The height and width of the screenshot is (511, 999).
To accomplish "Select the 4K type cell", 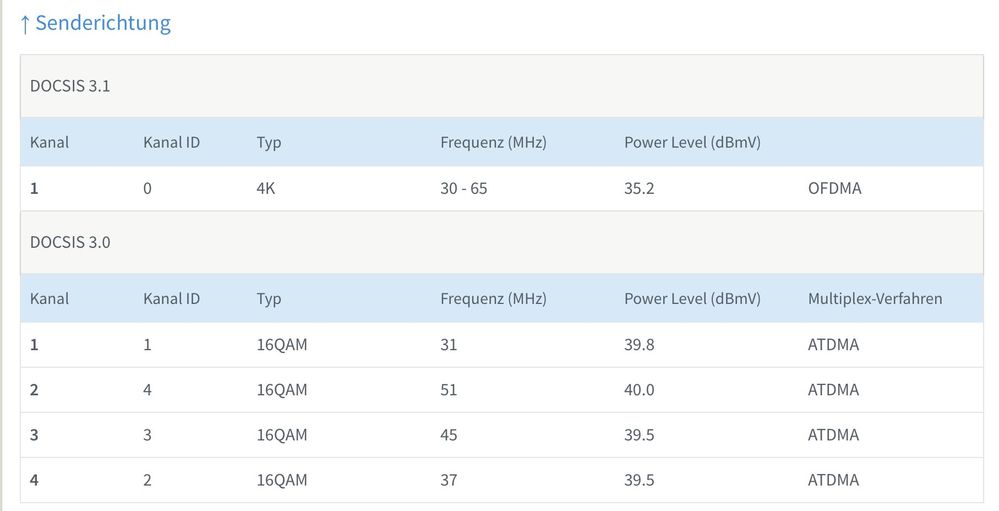I will 266,188.
